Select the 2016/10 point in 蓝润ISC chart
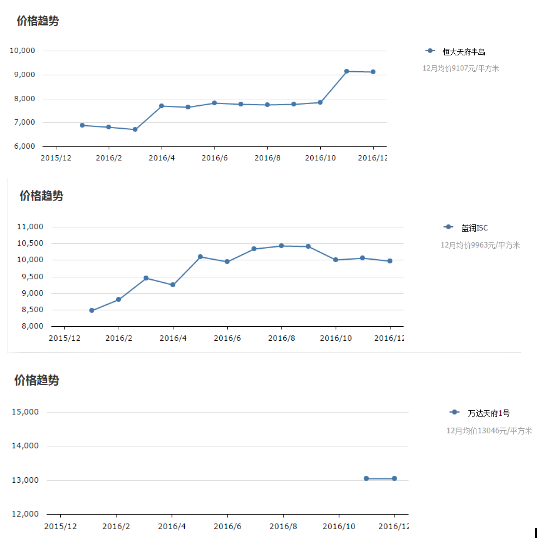This screenshot has height=538, width=537. click(x=336, y=260)
